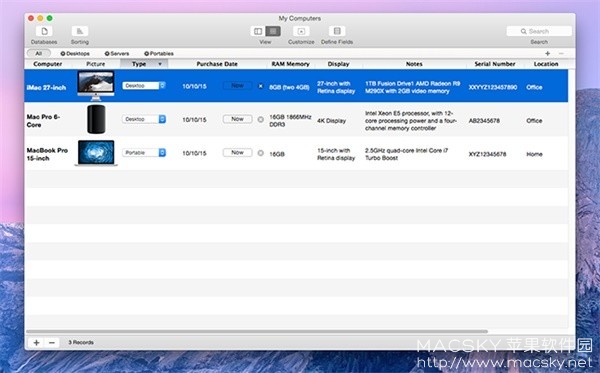This screenshot has width=600, height=373.
Task: Select the MacBook Pro 15-inch name cell
Action: [x=47, y=154]
